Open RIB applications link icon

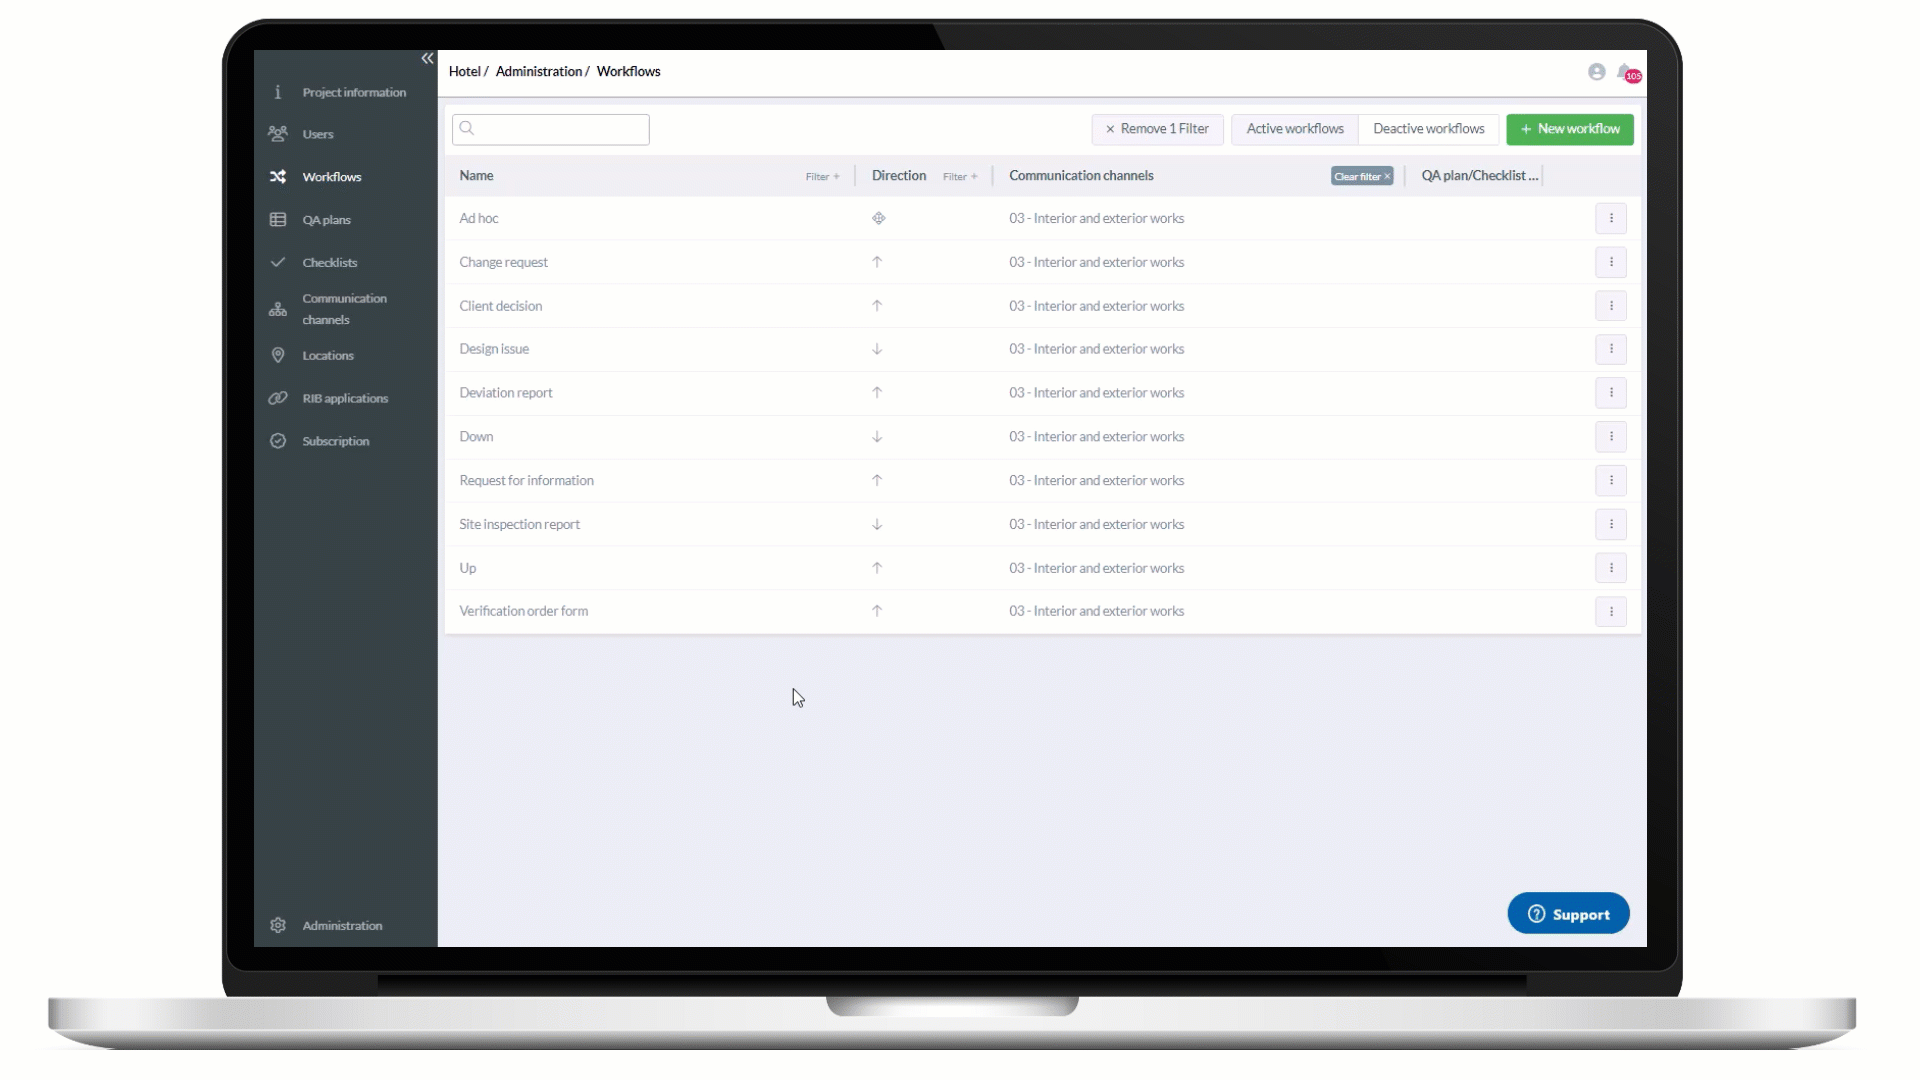[278, 398]
